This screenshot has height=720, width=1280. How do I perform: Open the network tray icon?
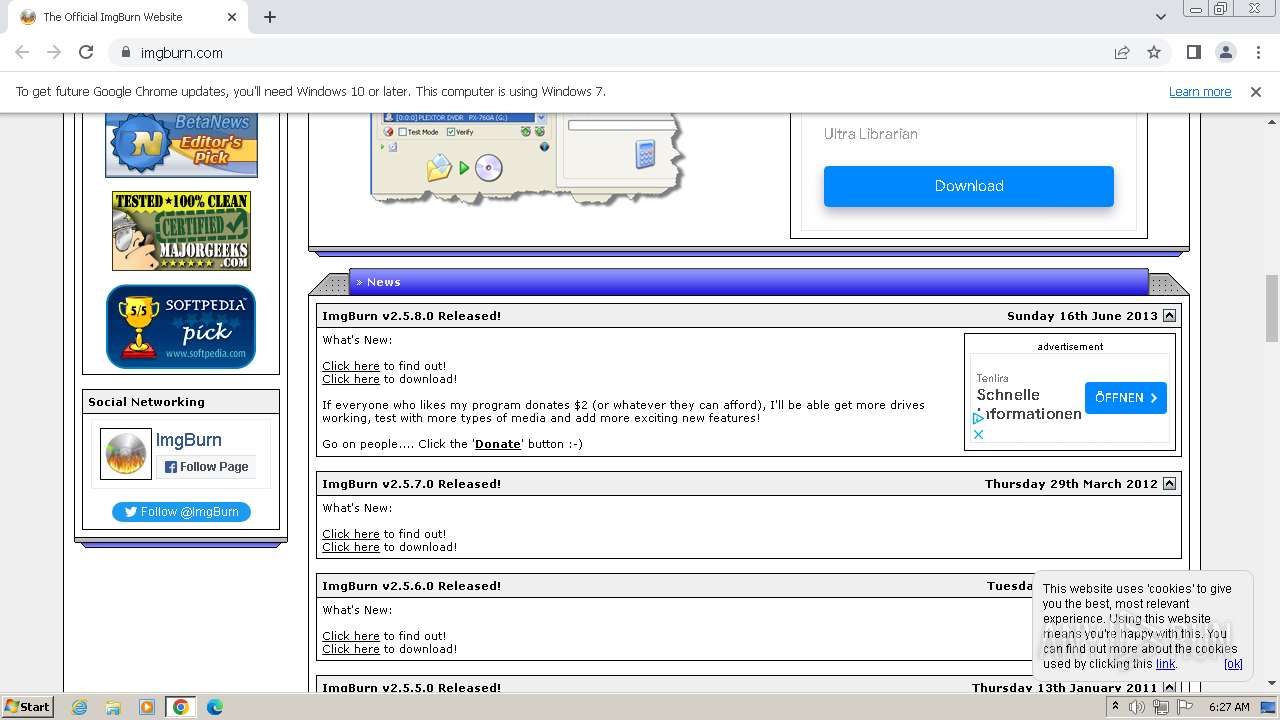click(1161, 707)
